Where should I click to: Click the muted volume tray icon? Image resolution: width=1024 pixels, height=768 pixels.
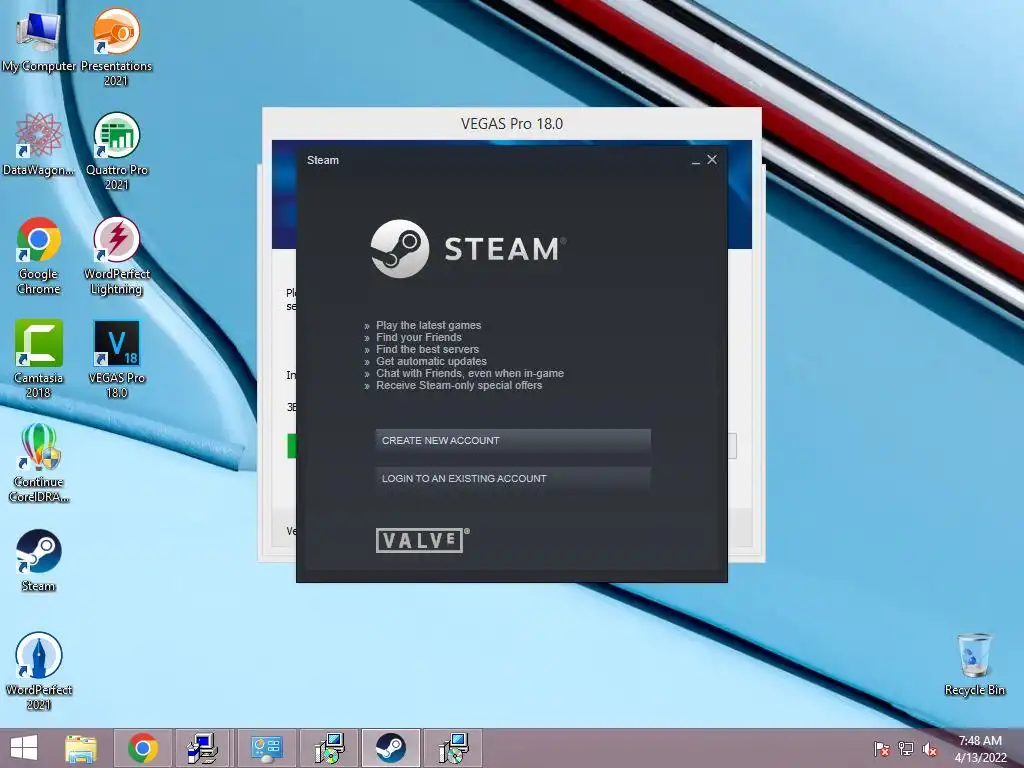[930, 749]
